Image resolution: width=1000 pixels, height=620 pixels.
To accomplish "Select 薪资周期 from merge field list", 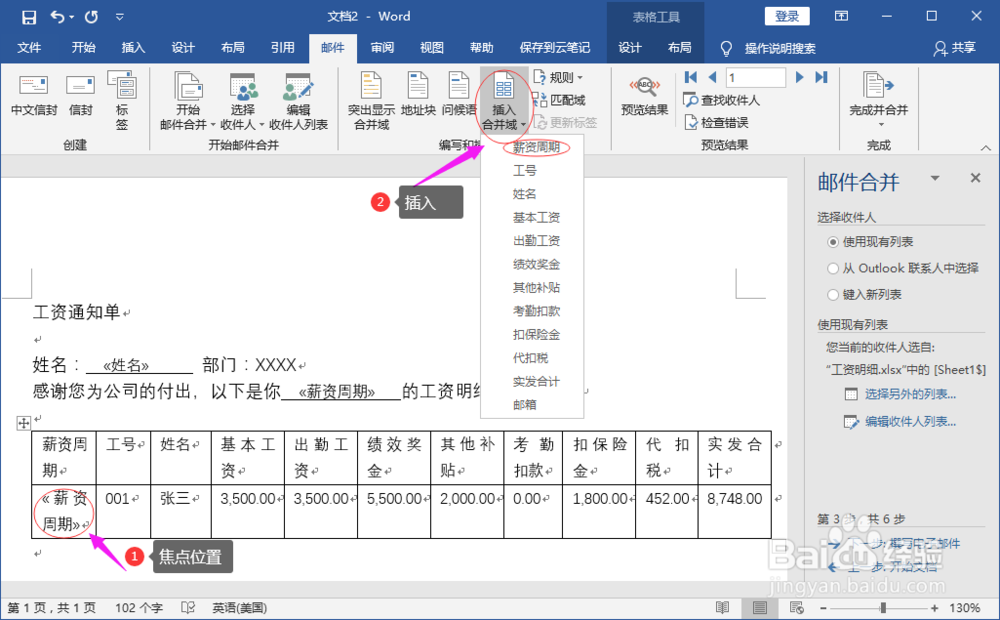I will pyautogui.click(x=536, y=147).
